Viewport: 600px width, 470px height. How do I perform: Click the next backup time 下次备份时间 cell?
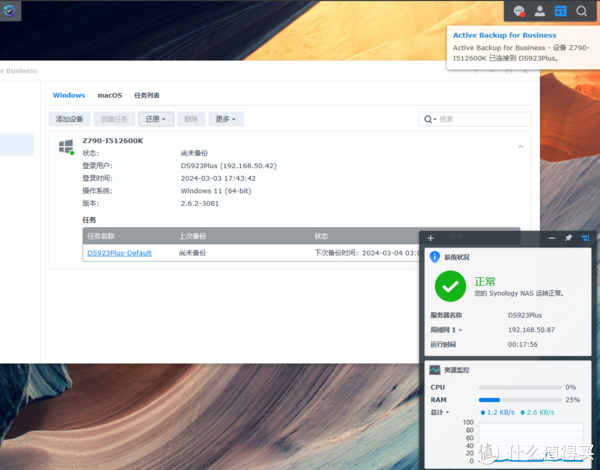coord(367,253)
